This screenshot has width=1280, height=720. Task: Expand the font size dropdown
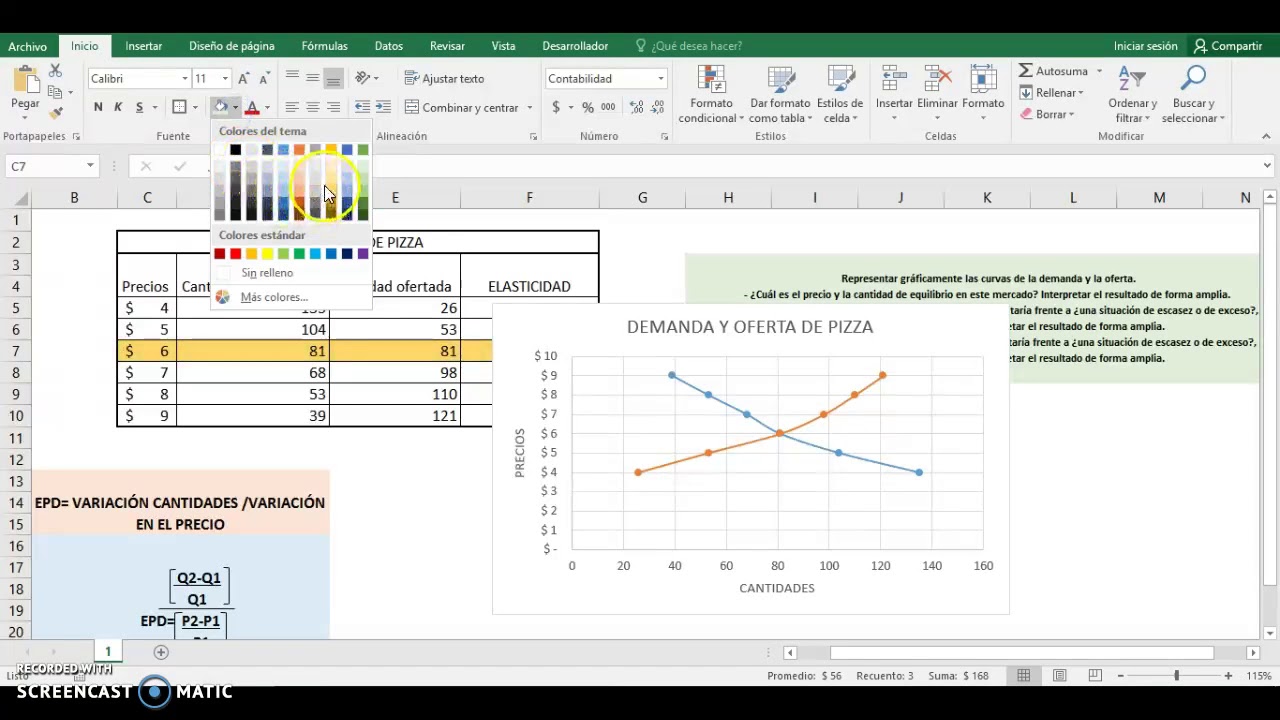point(225,78)
